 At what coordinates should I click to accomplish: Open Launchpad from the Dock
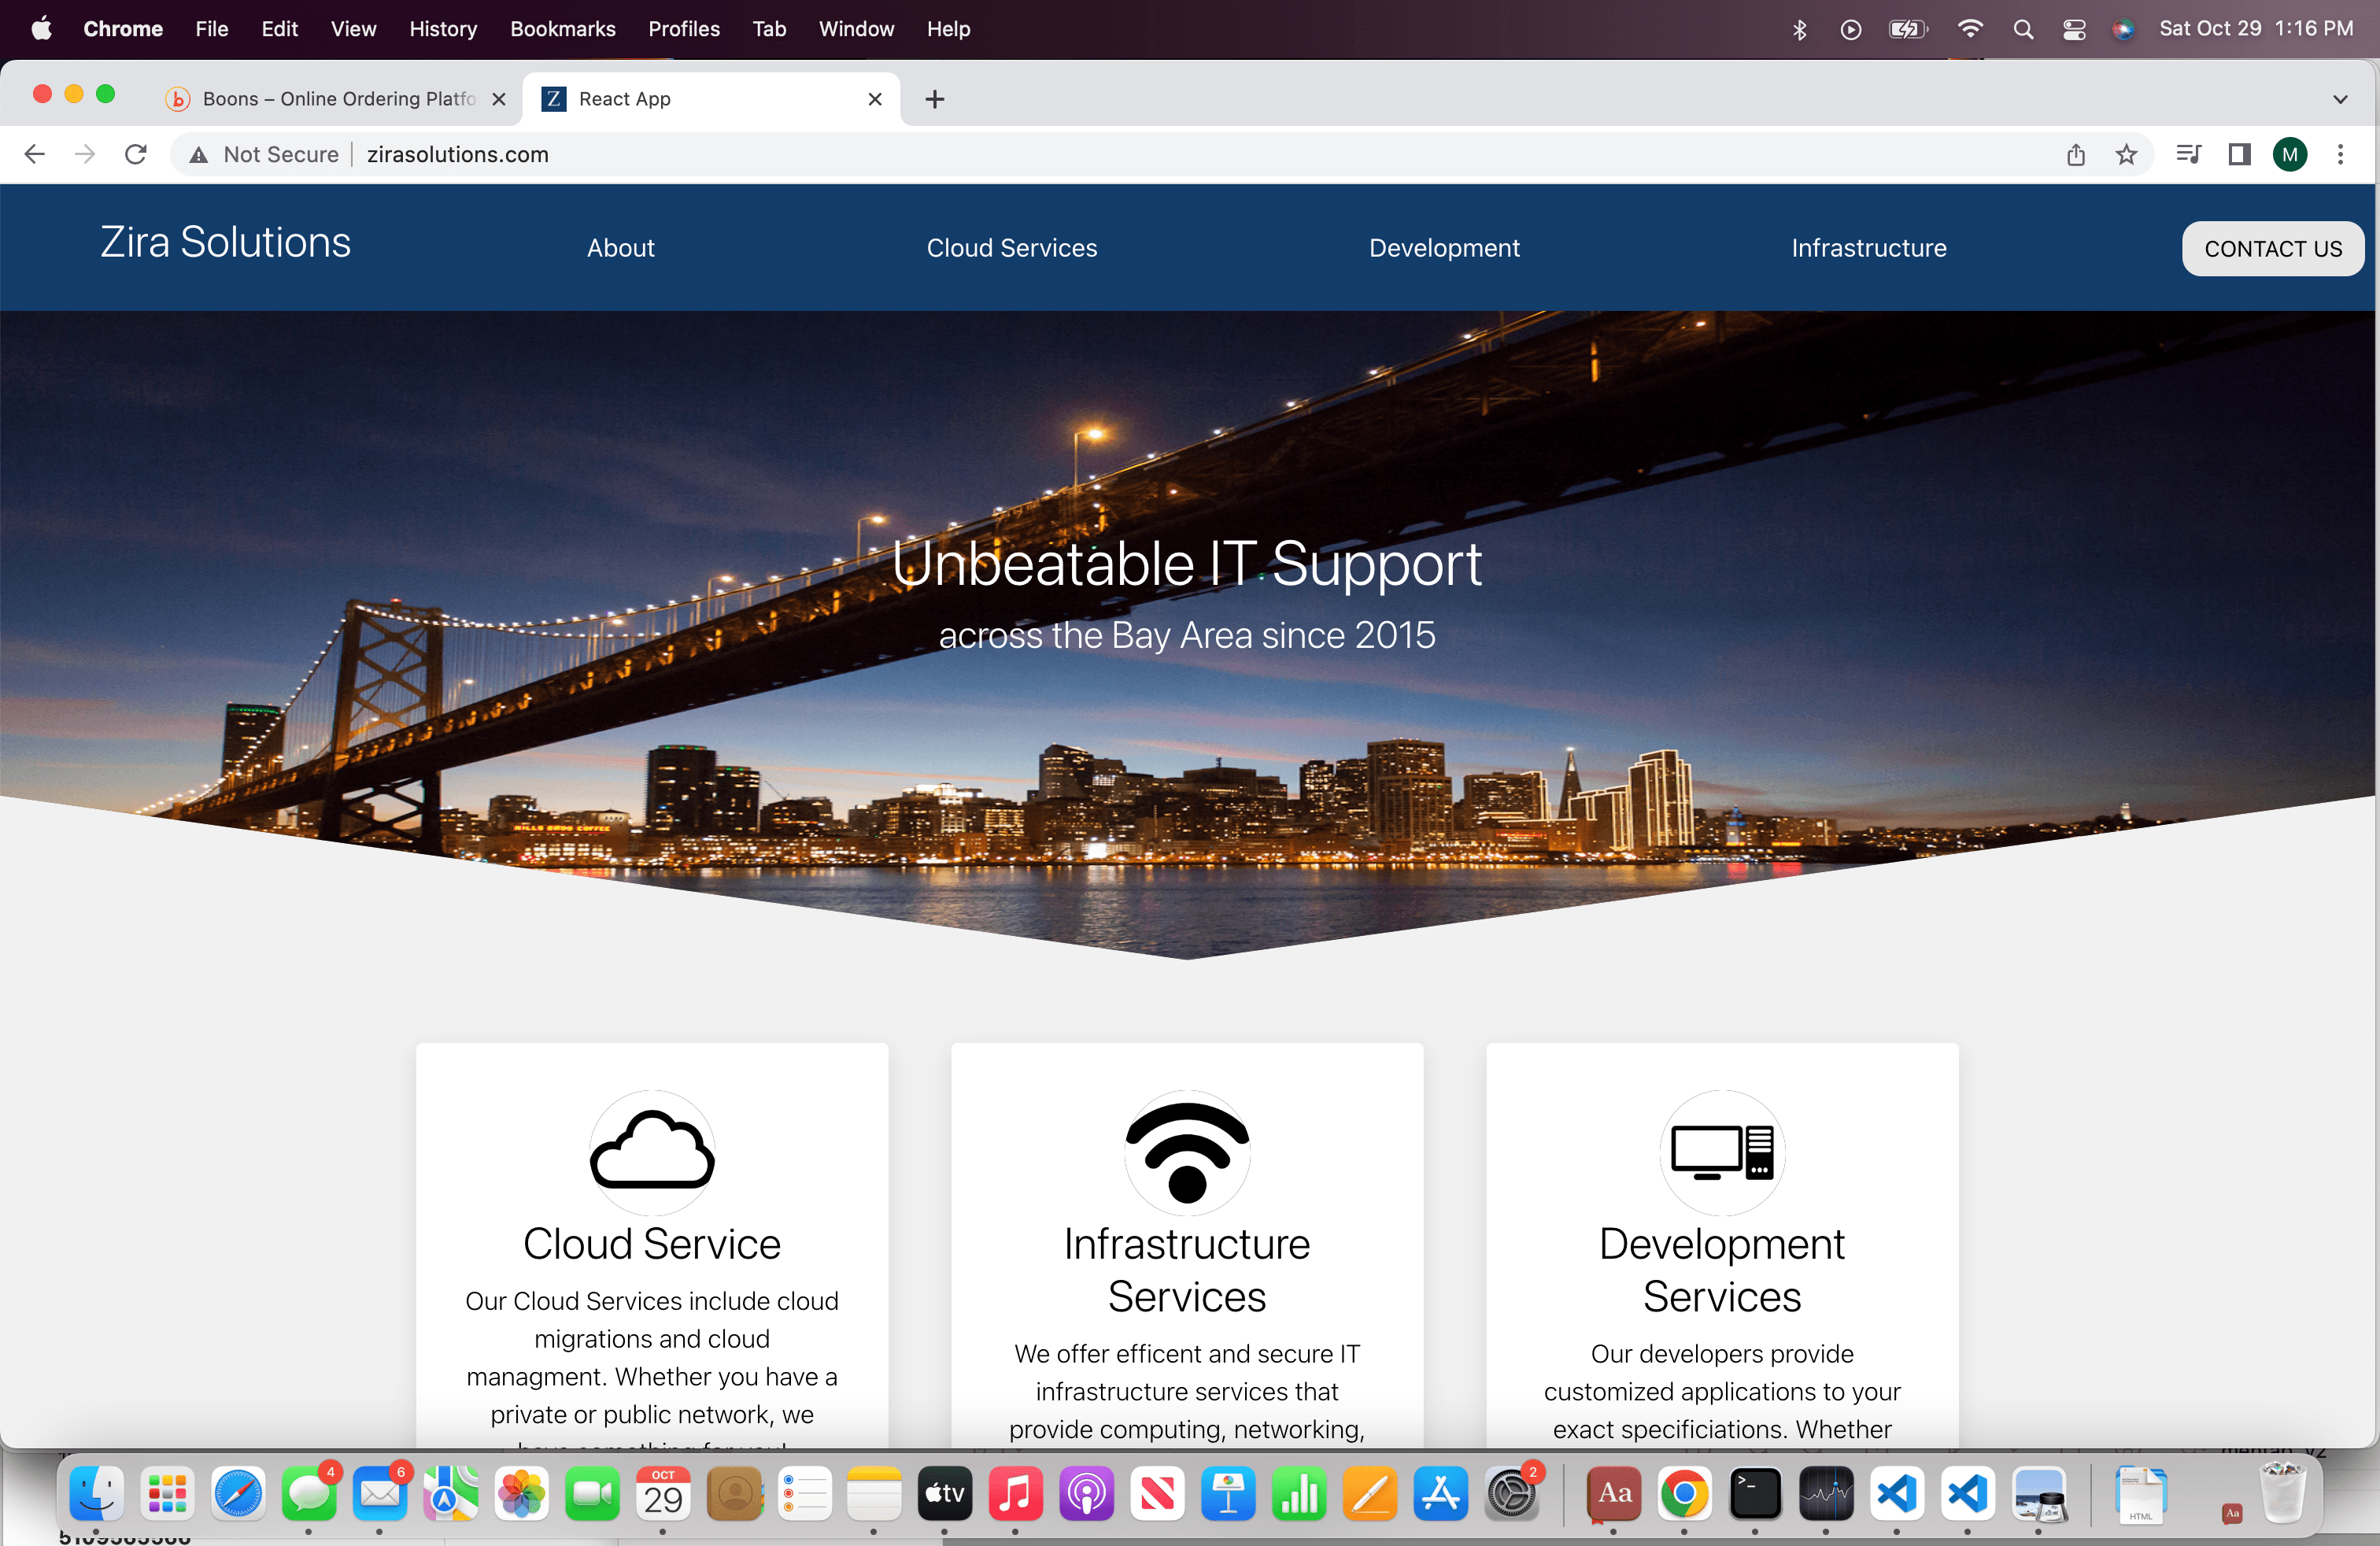tap(167, 1493)
